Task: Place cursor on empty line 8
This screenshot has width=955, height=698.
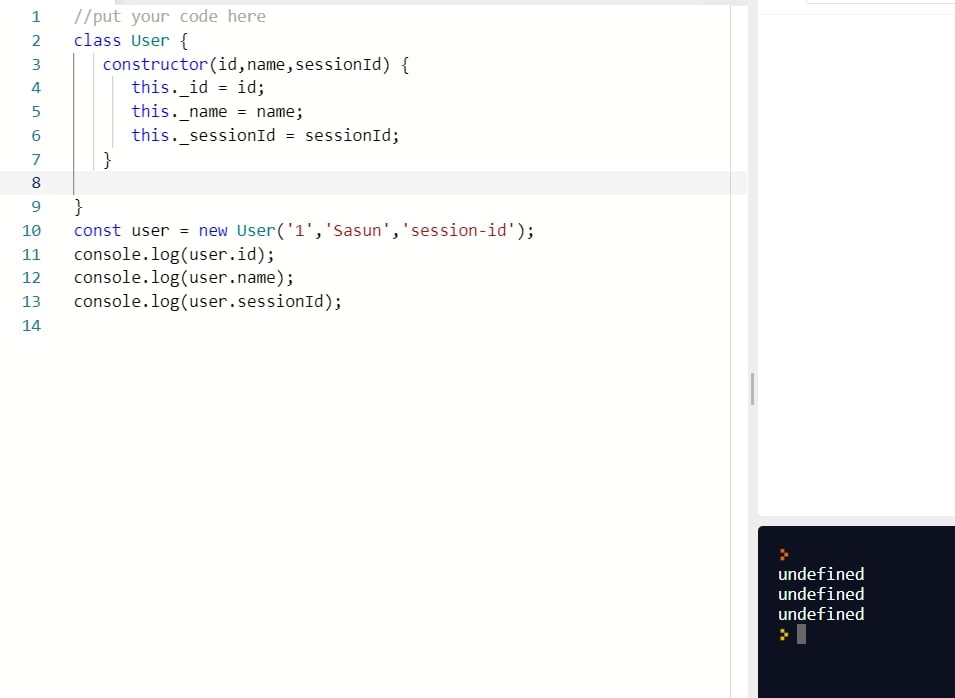Action: [402, 183]
